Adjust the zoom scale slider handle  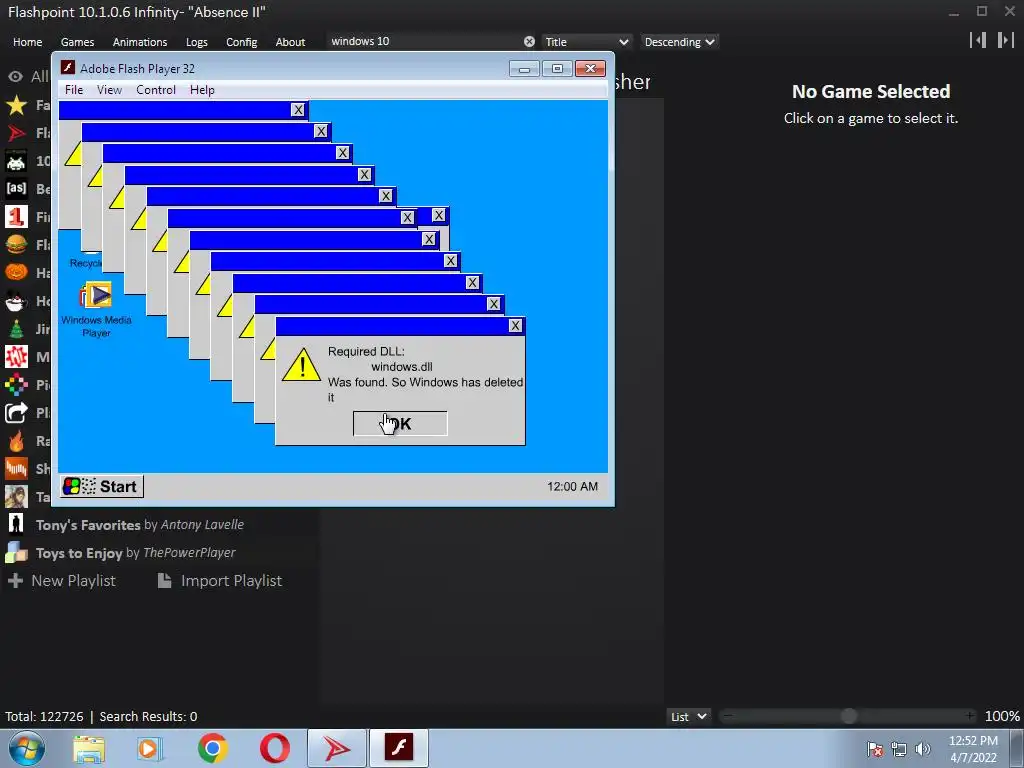(848, 716)
